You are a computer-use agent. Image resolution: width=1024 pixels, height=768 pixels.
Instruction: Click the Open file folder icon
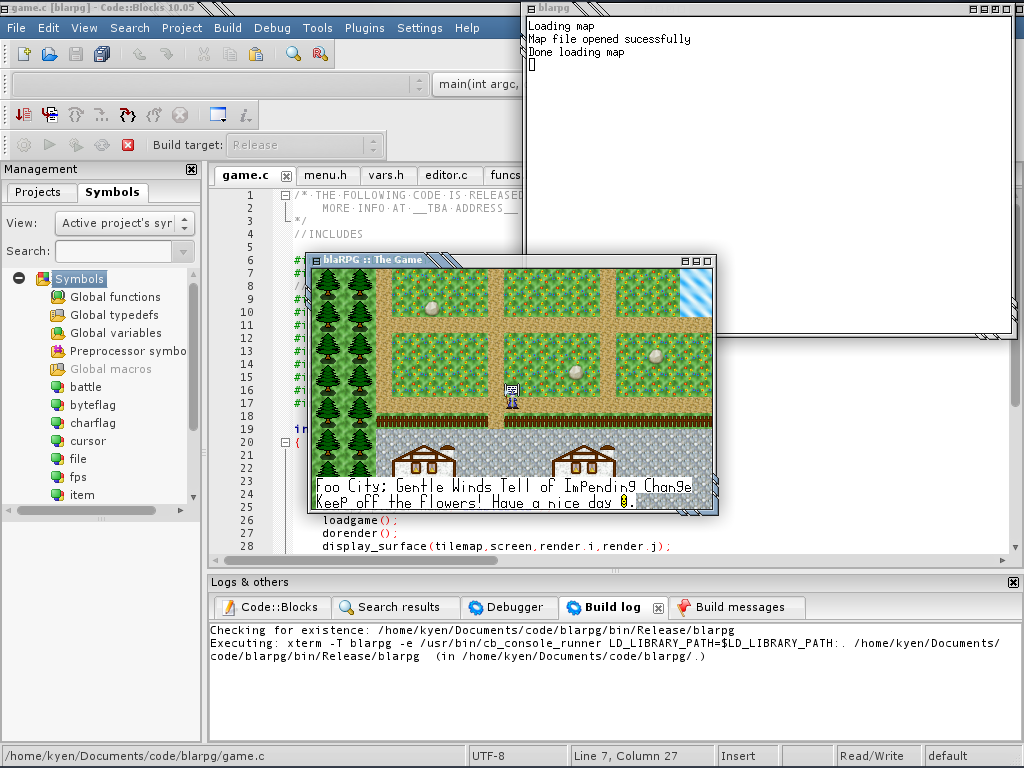49,54
